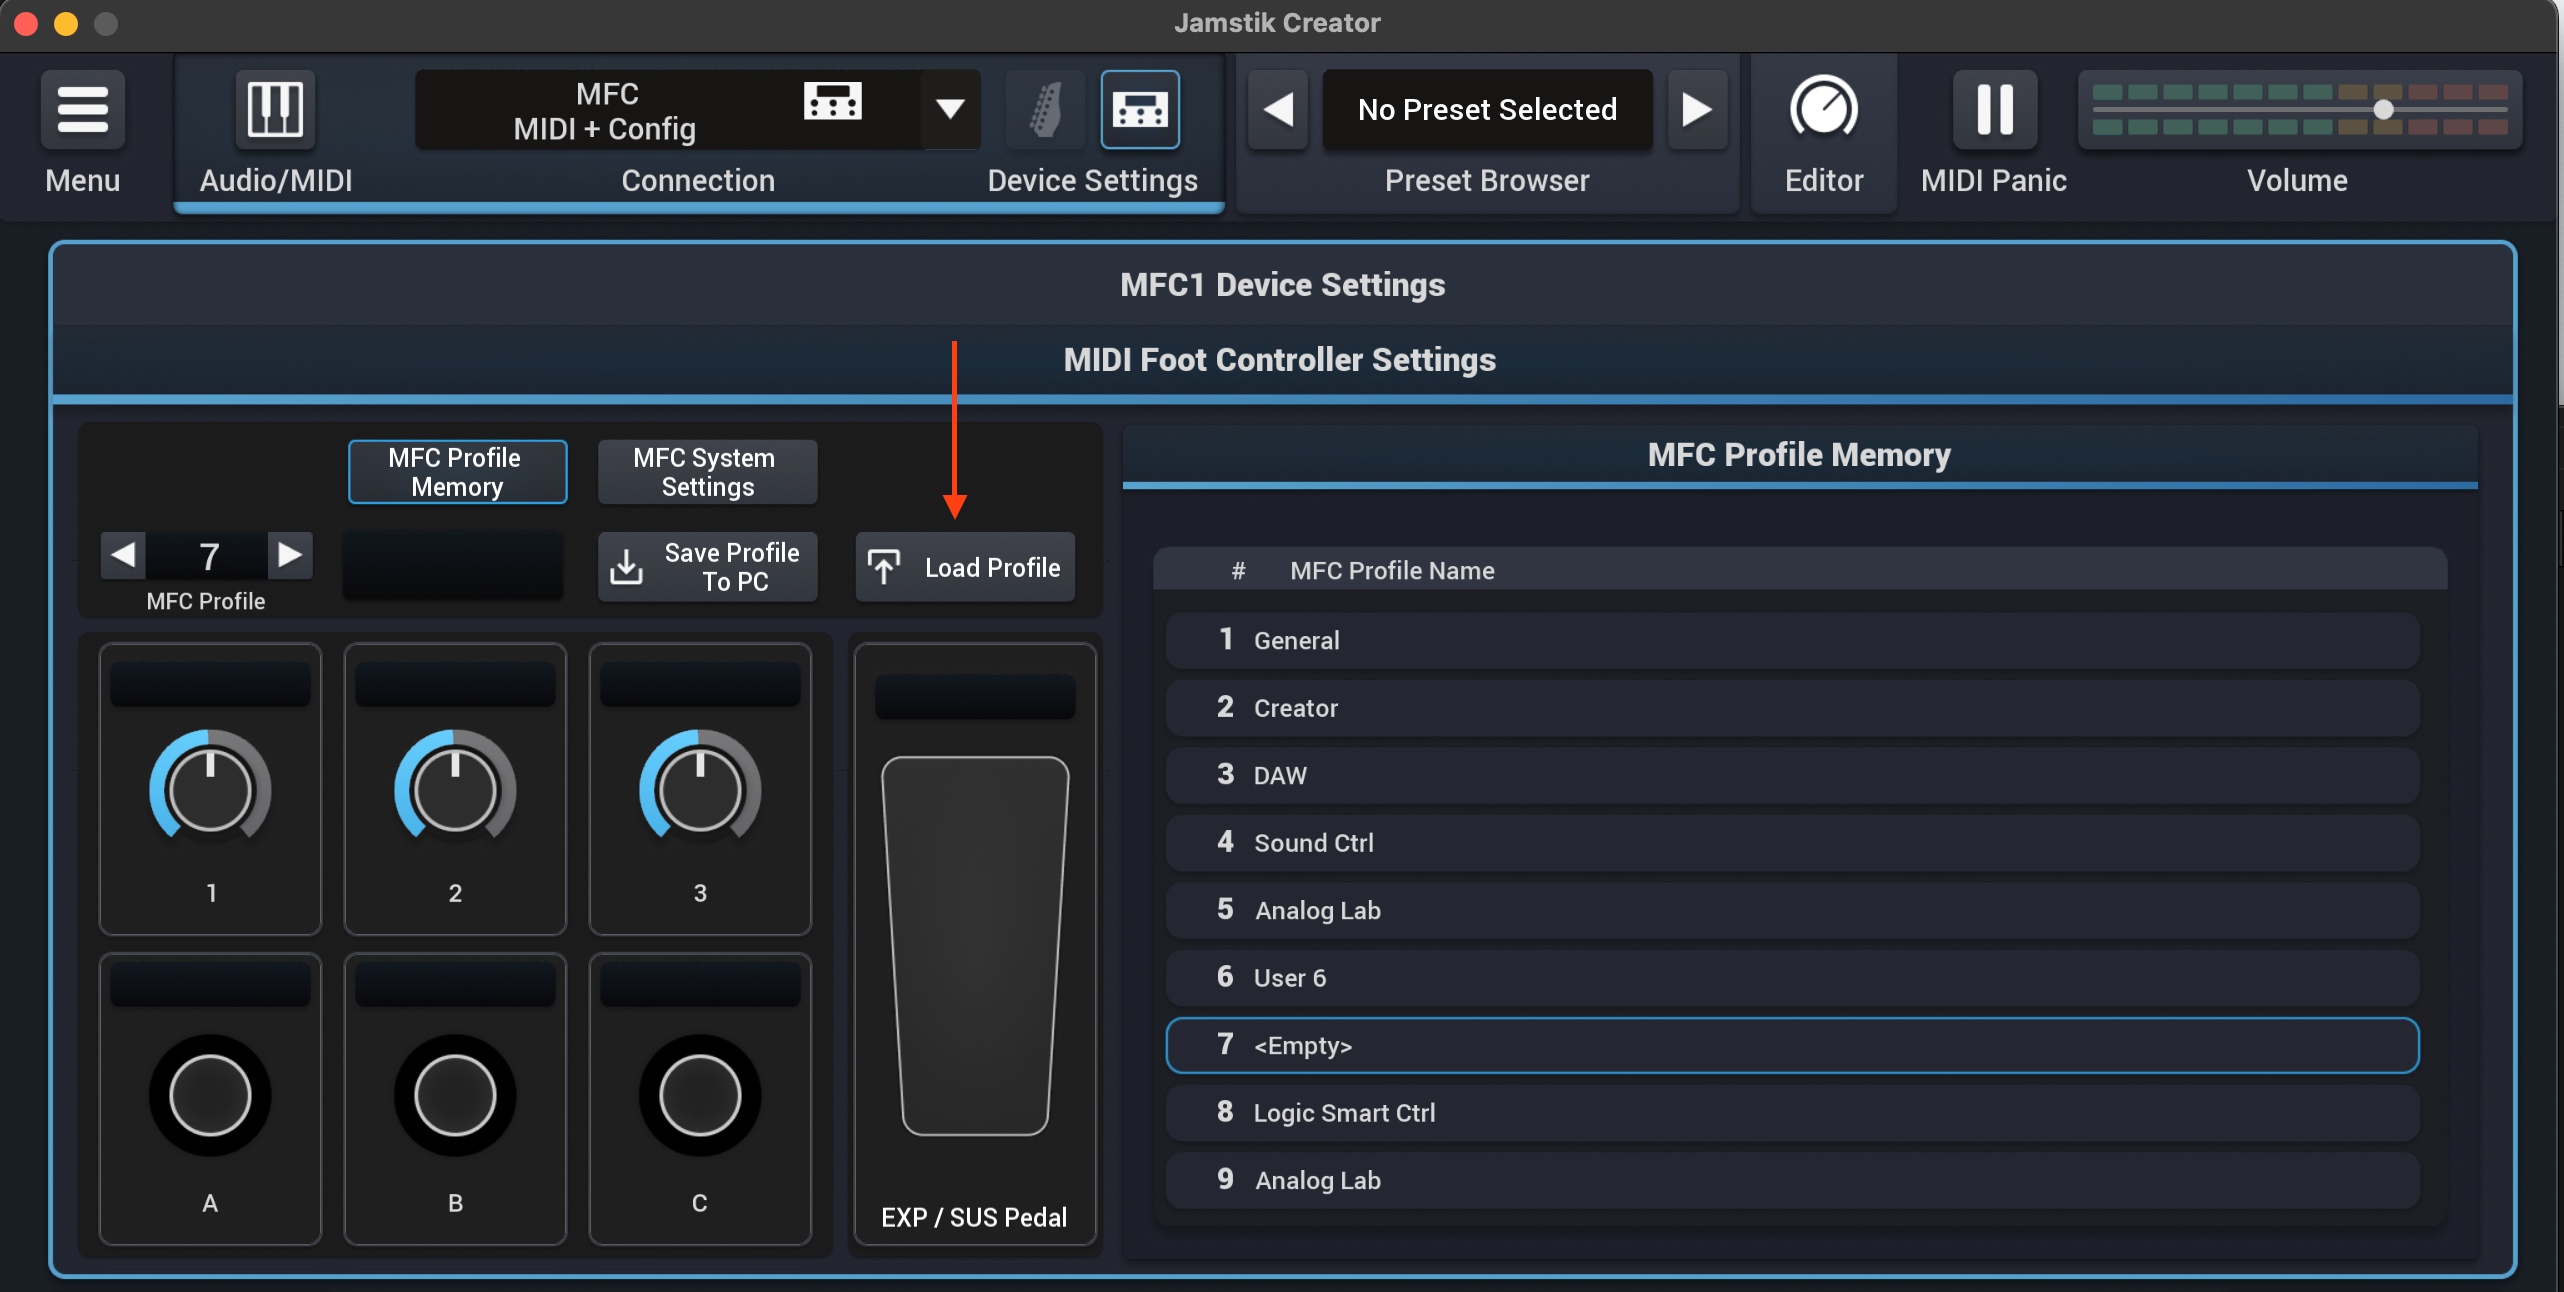Trigger the MIDI Panic button
This screenshot has width=2564, height=1292.
(1995, 109)
